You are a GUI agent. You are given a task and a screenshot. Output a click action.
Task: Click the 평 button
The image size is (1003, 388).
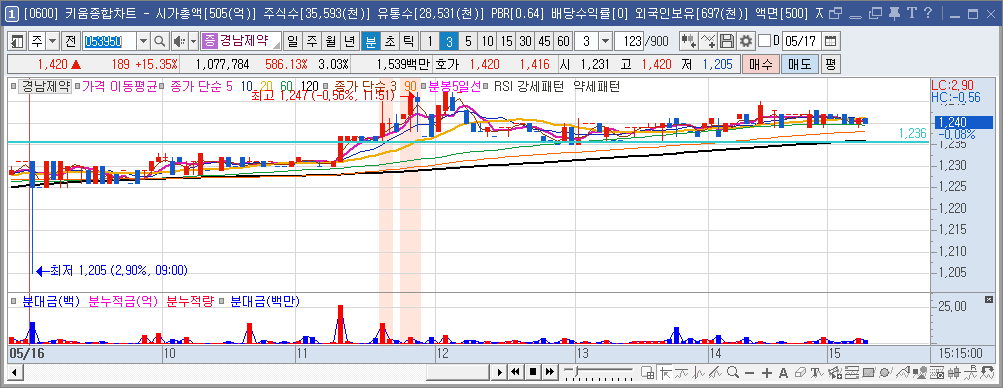pos(830,64)
